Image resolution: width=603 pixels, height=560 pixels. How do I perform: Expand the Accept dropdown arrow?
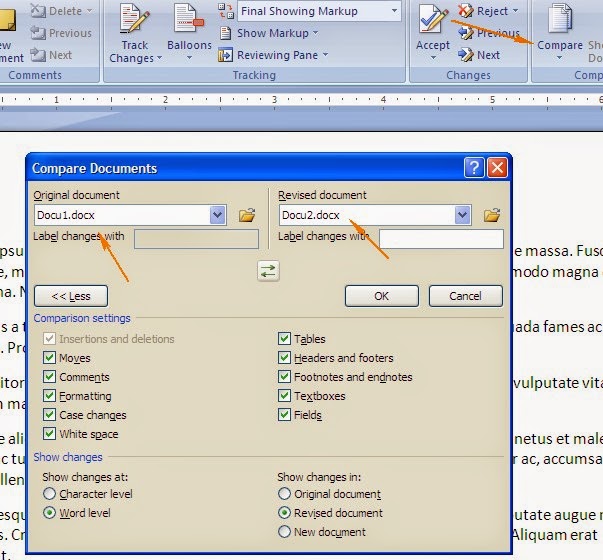click(x=433, y=58)
